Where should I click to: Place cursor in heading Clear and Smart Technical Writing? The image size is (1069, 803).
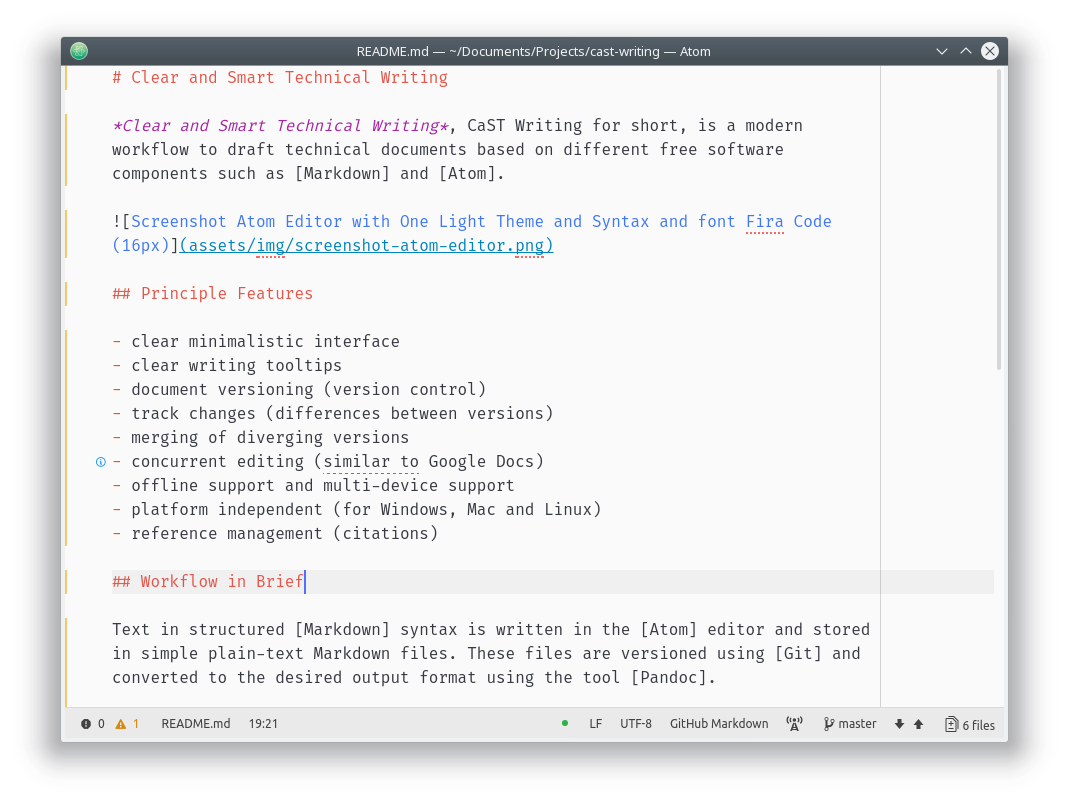(280, 78)
